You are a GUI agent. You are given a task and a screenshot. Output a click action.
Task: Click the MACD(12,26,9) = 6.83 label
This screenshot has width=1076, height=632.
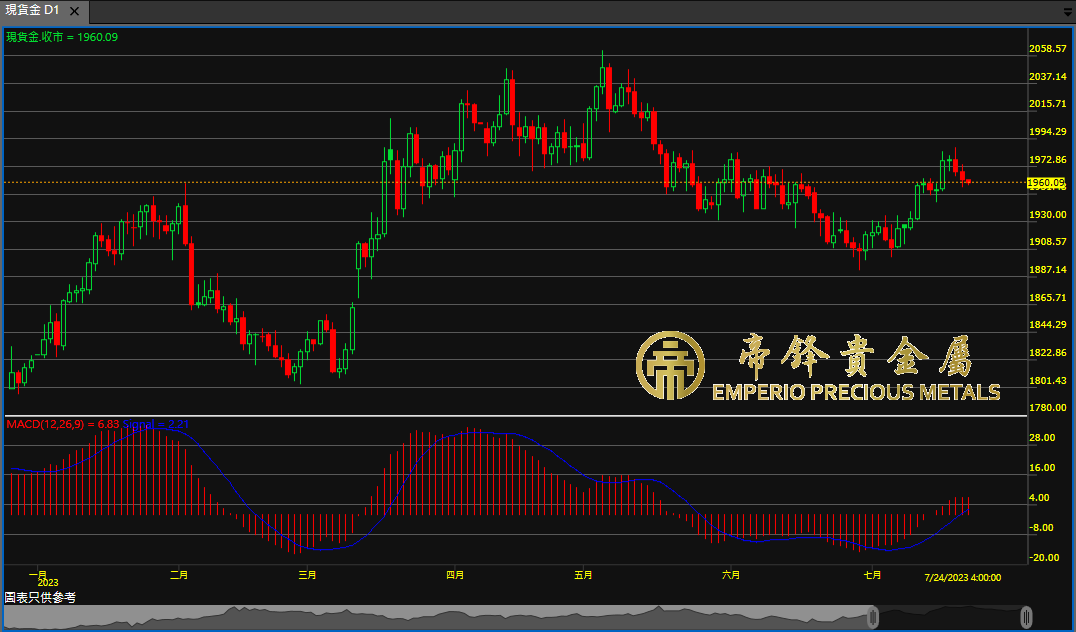(62, 424)
